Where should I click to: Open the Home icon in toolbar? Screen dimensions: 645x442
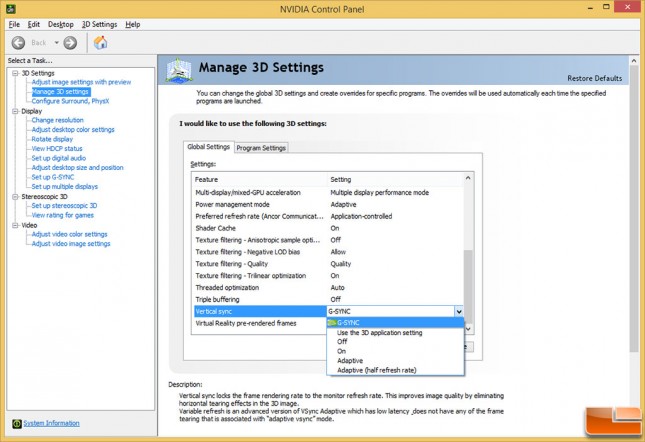[x=100, y=42]
